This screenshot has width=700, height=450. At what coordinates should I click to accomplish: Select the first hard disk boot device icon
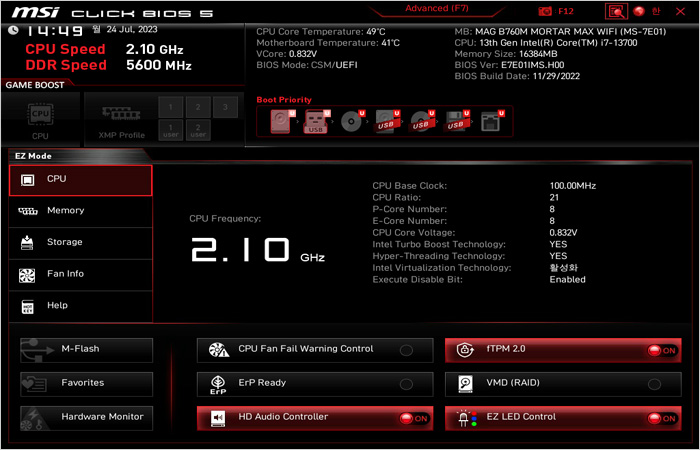point(277,122)
